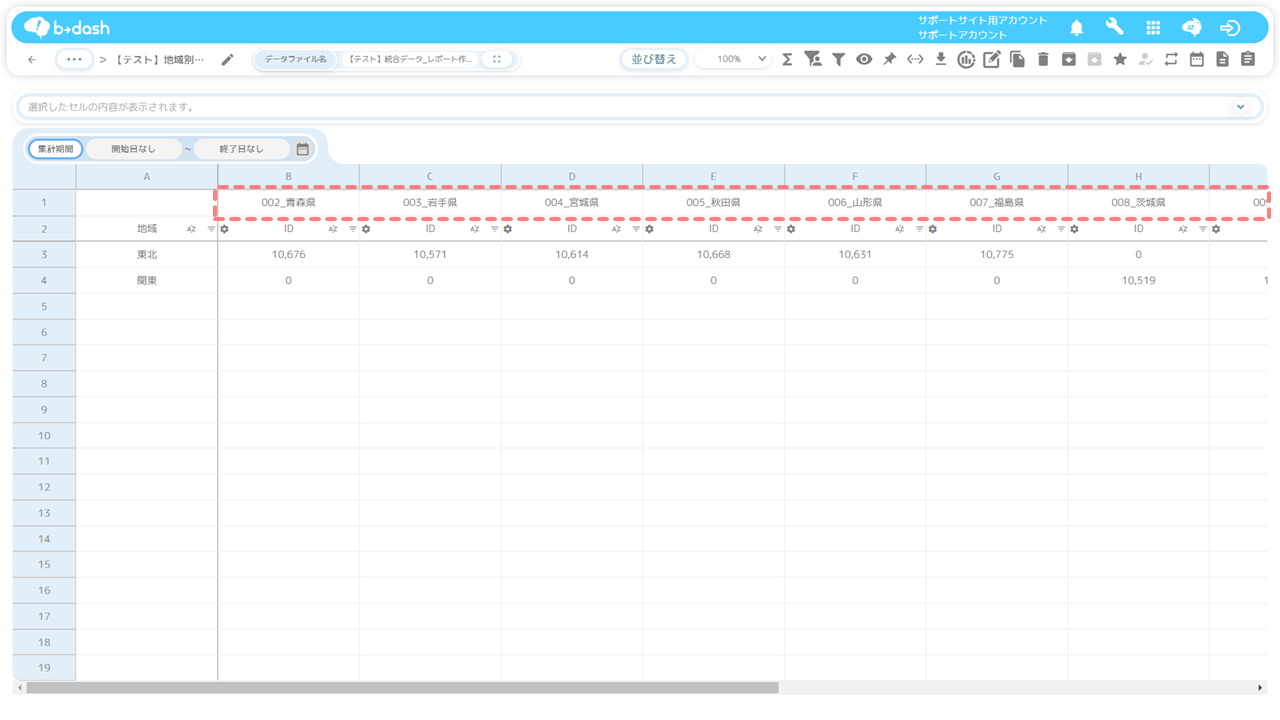Set the 終了日なし end date
Viewport: 1280px width, 720px height.
[241, 149]
